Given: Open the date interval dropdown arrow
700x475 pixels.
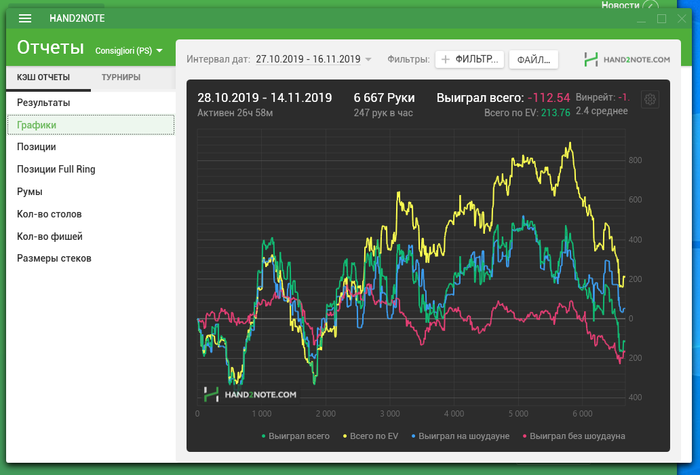Looking at the screenshot, I should [368, 59].
